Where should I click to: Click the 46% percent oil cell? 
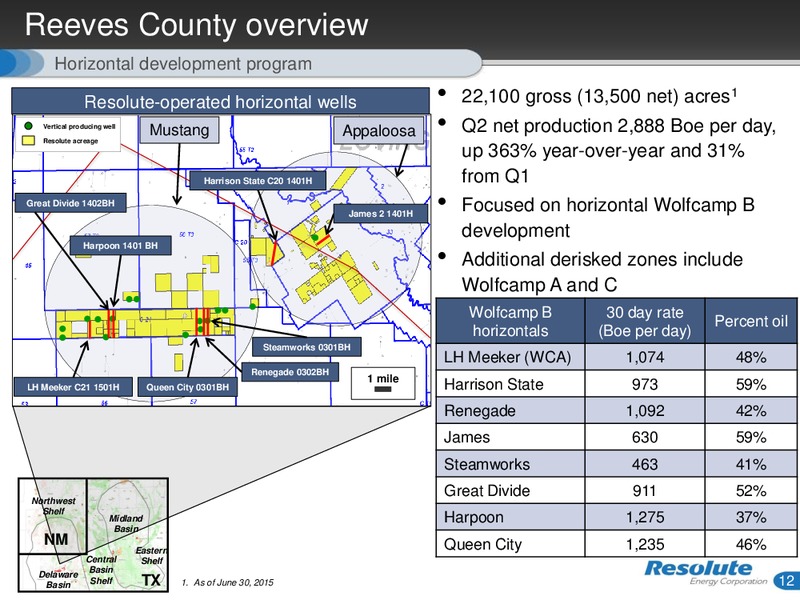[751, 544]
